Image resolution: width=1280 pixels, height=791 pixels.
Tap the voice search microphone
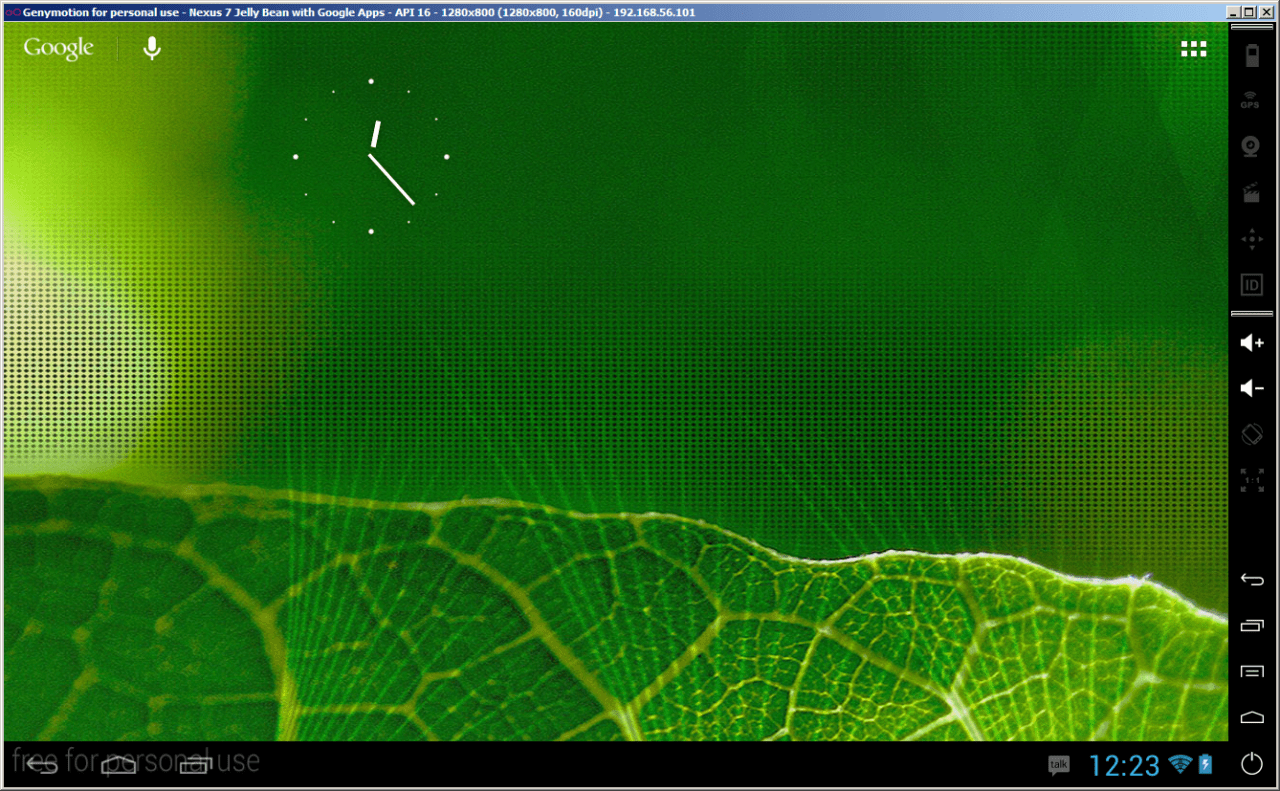152,48
